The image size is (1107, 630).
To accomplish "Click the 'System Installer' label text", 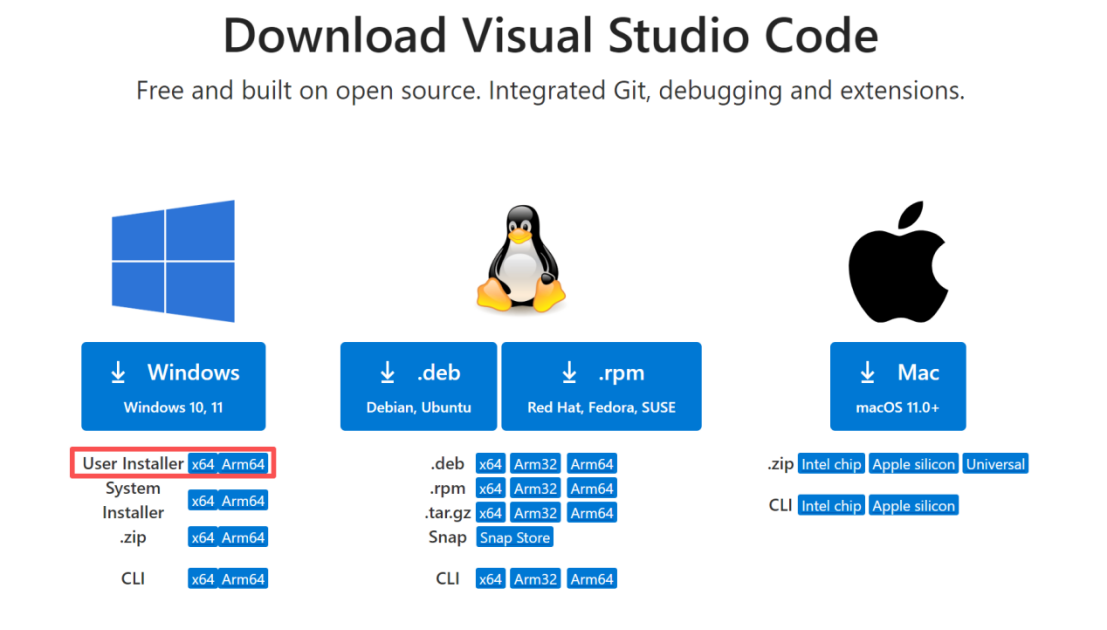I will (133, 500).
